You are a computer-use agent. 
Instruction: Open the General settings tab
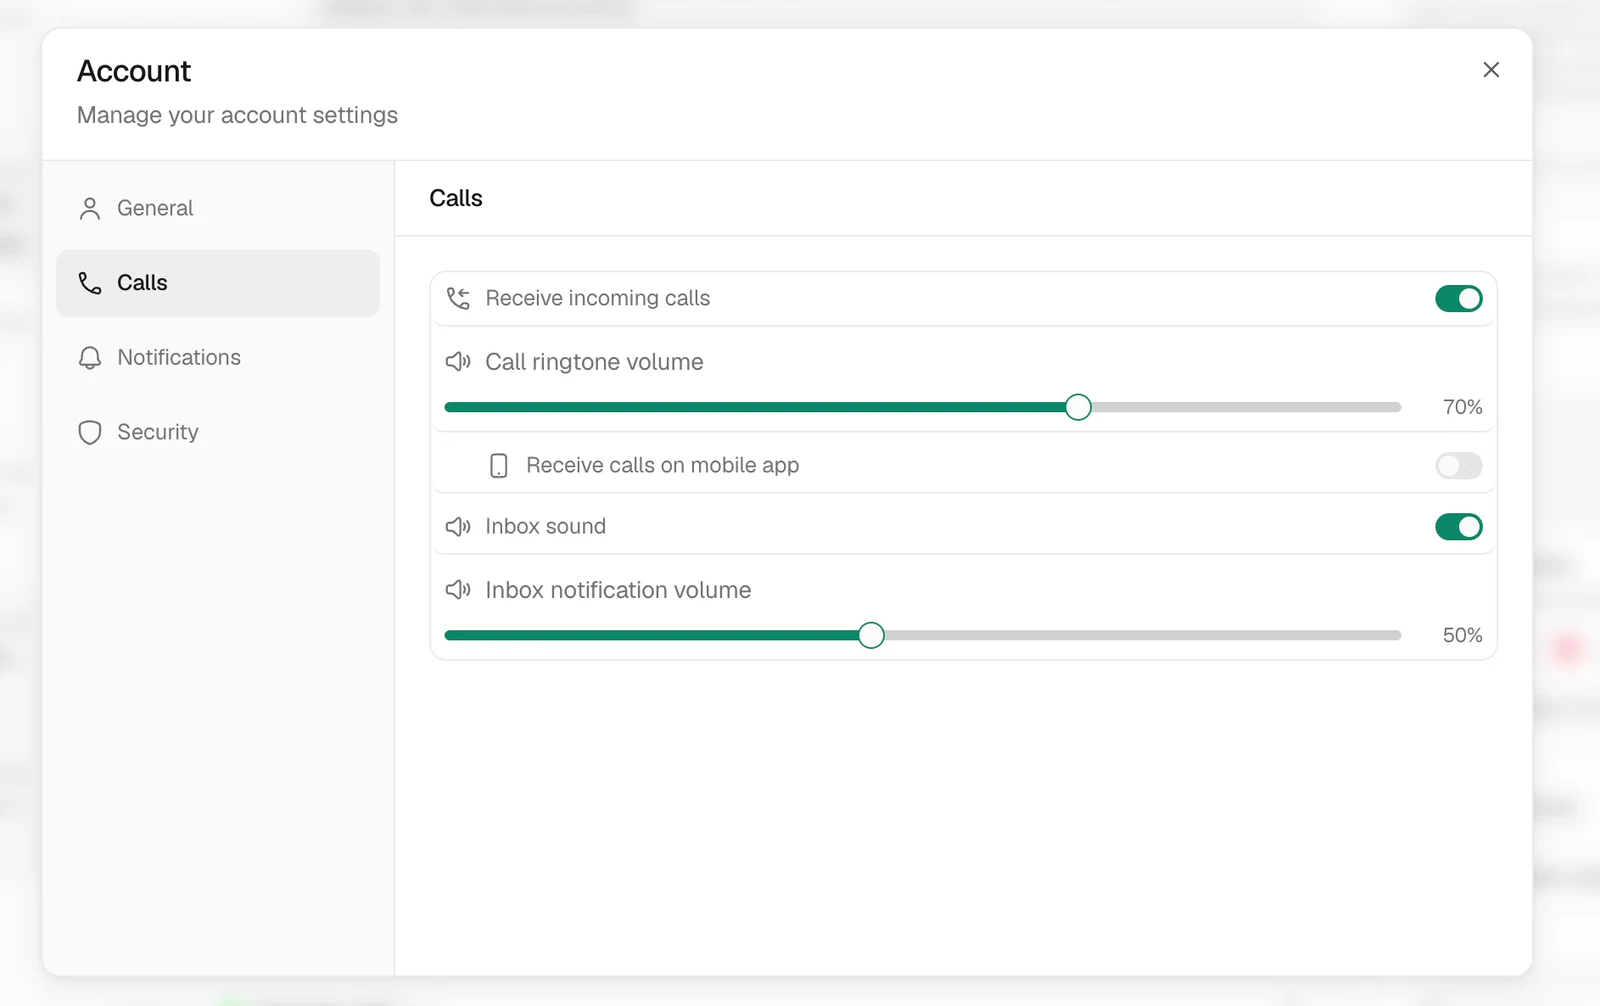218,208
